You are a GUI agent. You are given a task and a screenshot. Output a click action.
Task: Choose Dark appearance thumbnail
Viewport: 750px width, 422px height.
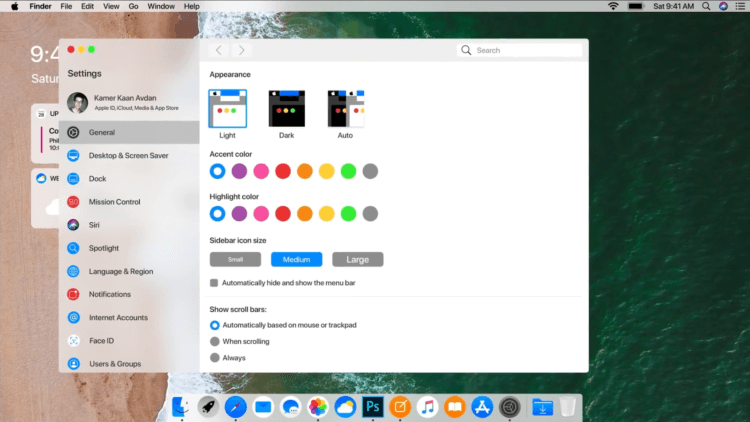[x=287, y=109]
